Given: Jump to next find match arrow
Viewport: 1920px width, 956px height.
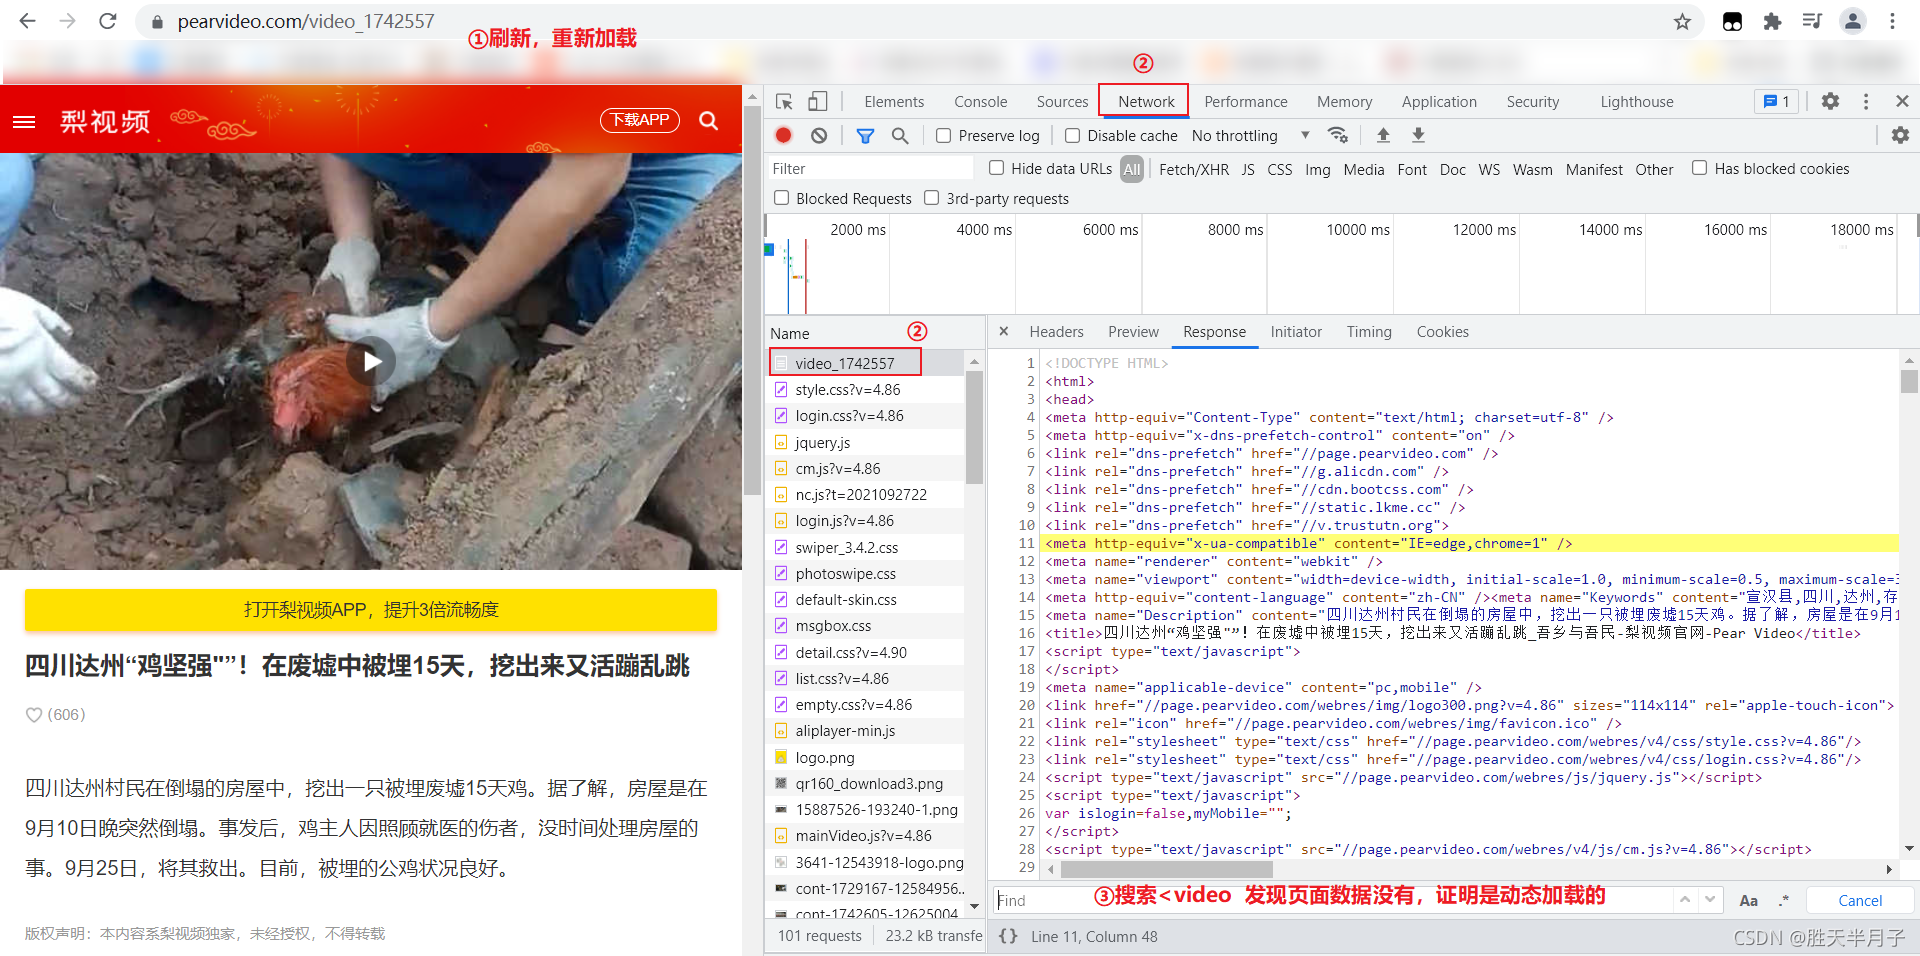Looking at the screenshot, I should coord(1710,900).
